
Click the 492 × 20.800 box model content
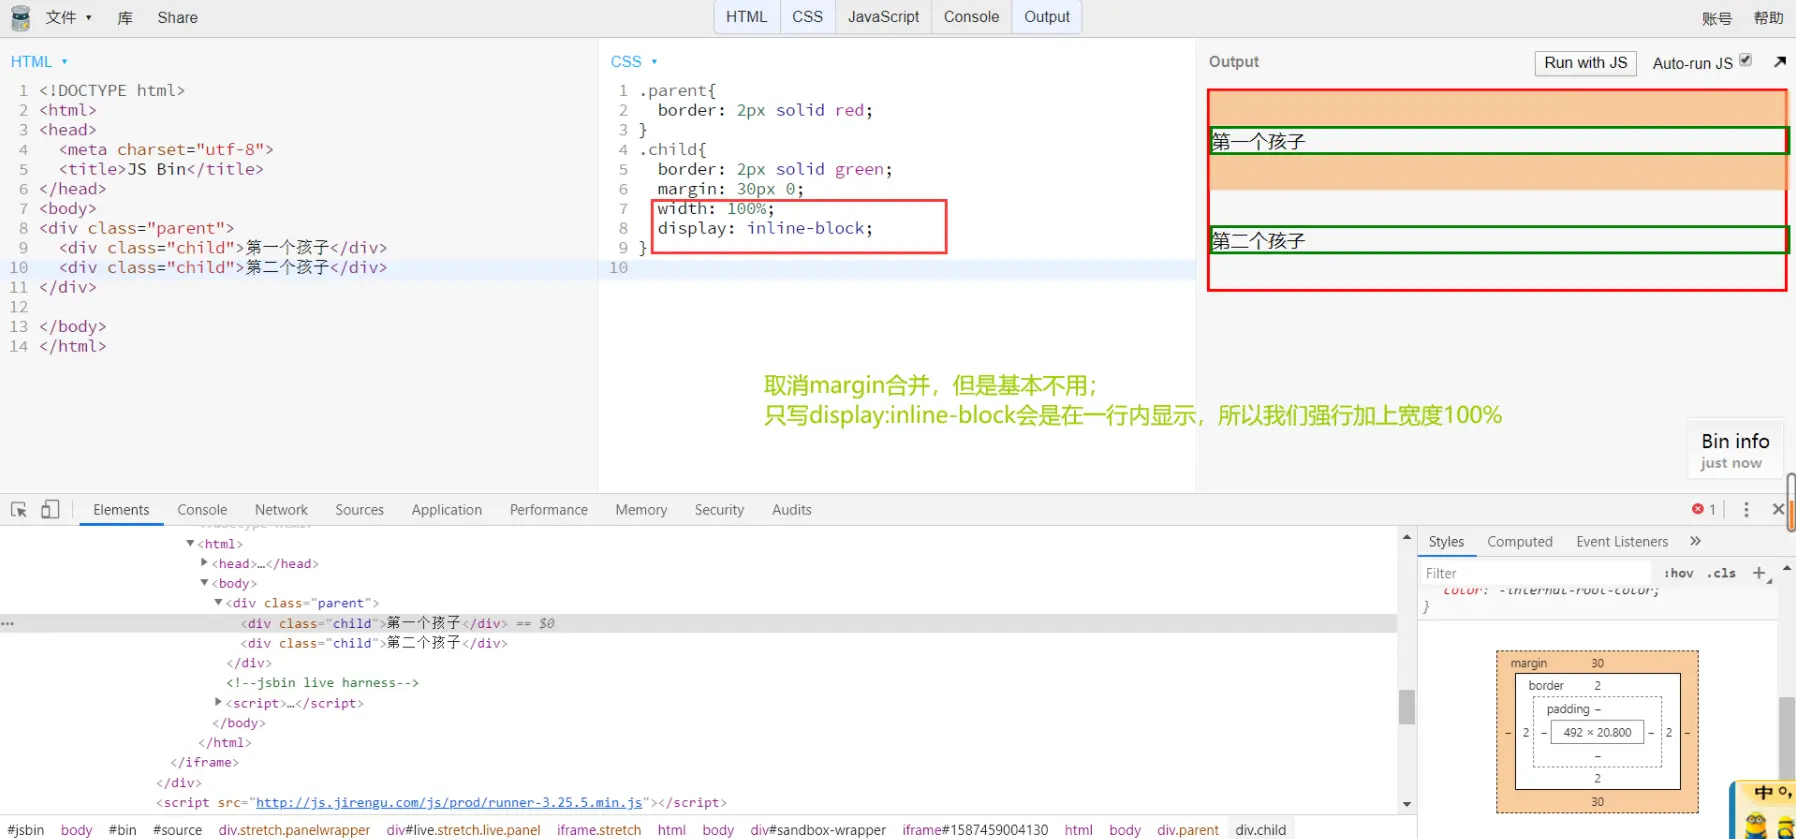1597,732
